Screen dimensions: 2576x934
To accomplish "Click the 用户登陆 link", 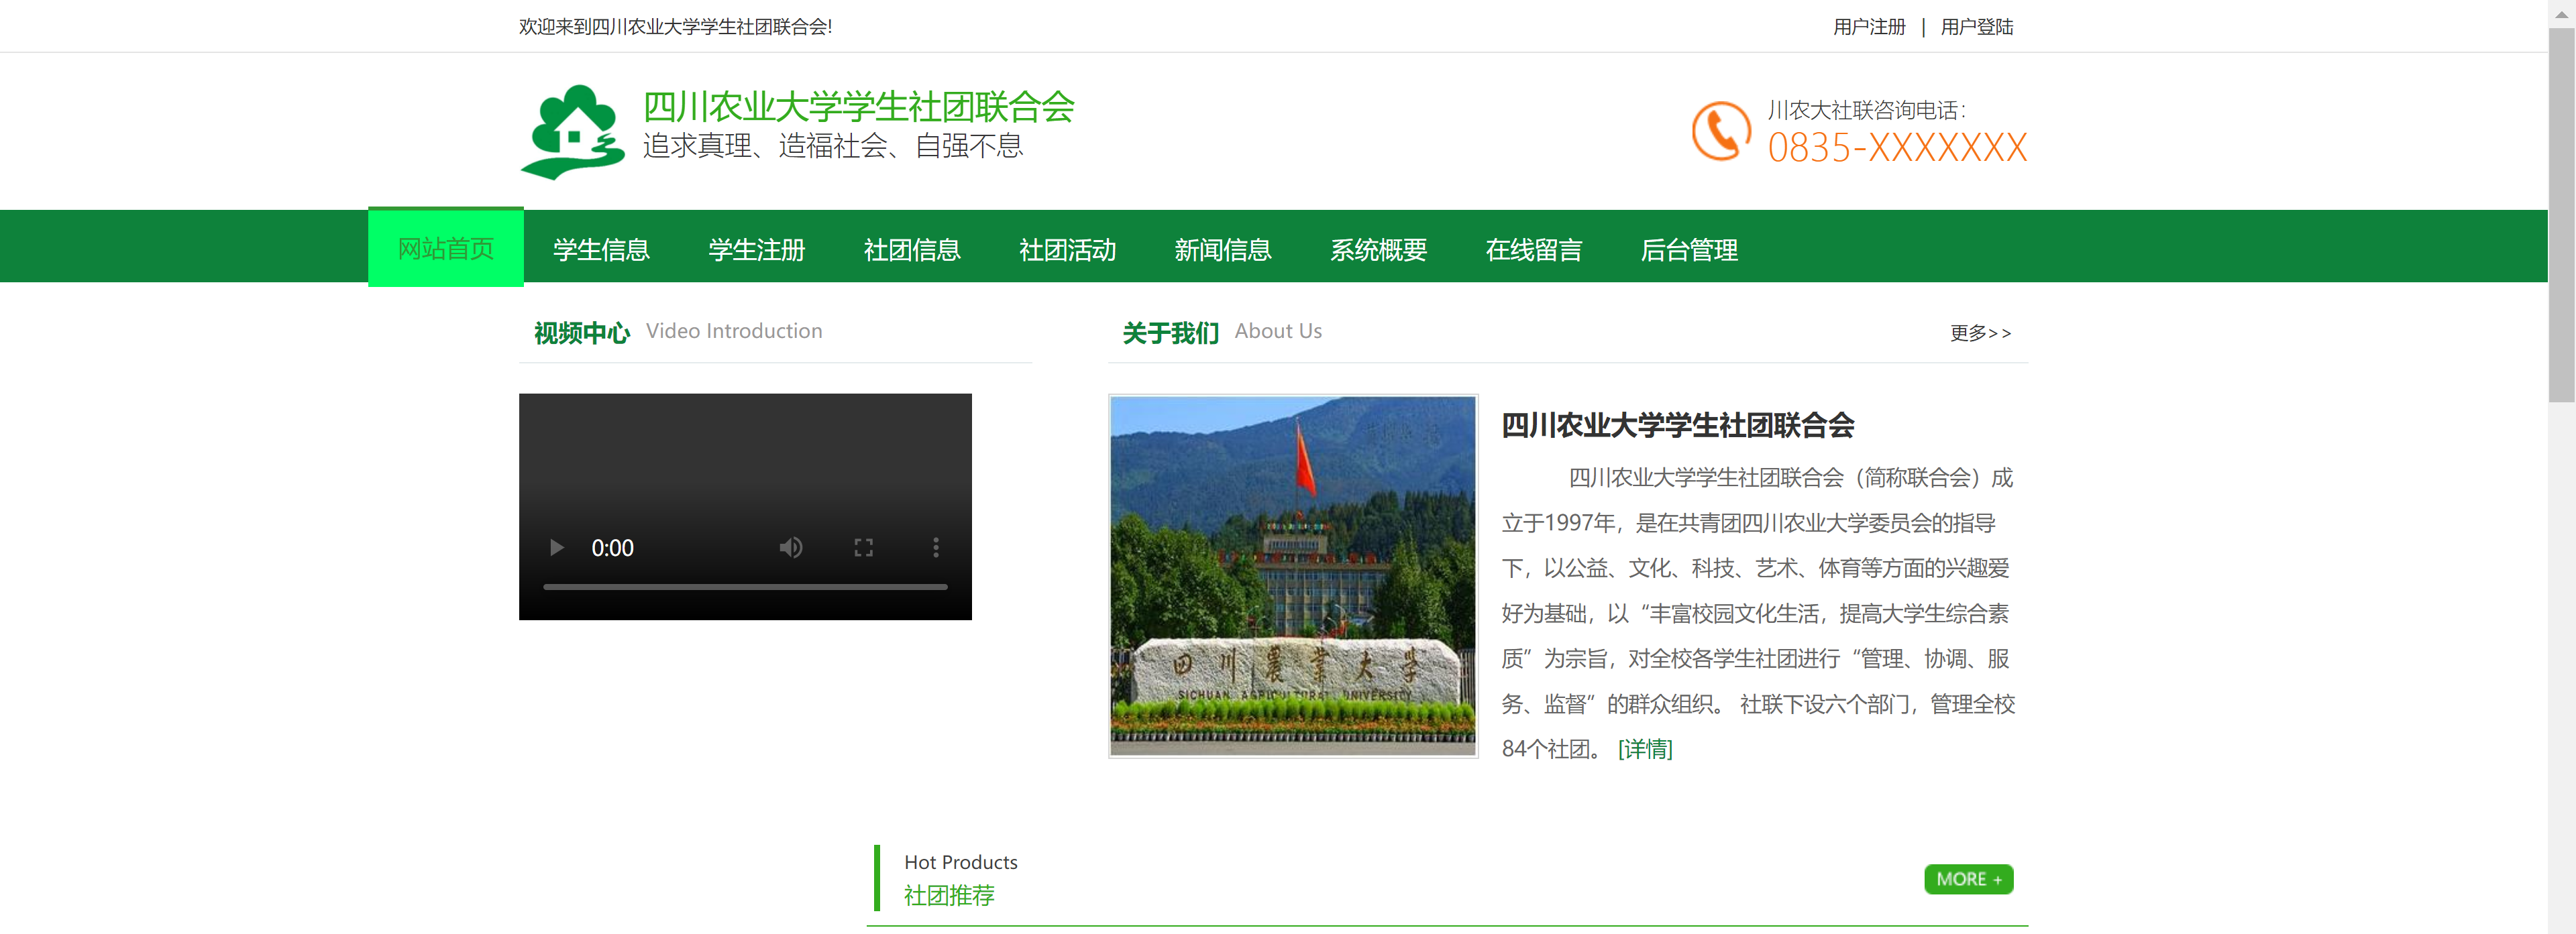I will click(x=1976, y=27).
